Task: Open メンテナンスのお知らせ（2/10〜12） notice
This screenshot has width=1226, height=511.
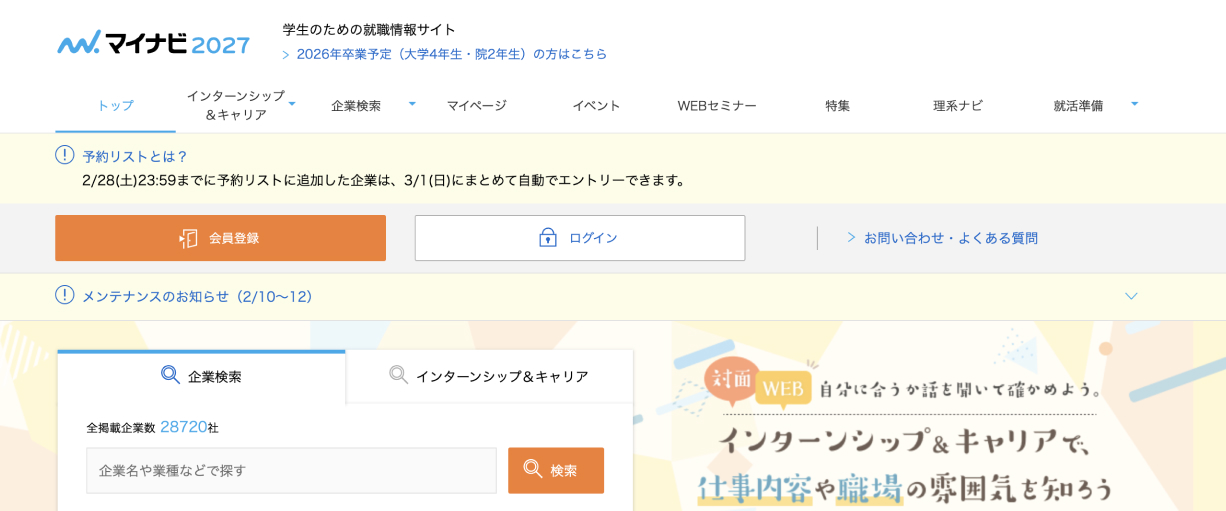Action: click(x=198, y=296)
